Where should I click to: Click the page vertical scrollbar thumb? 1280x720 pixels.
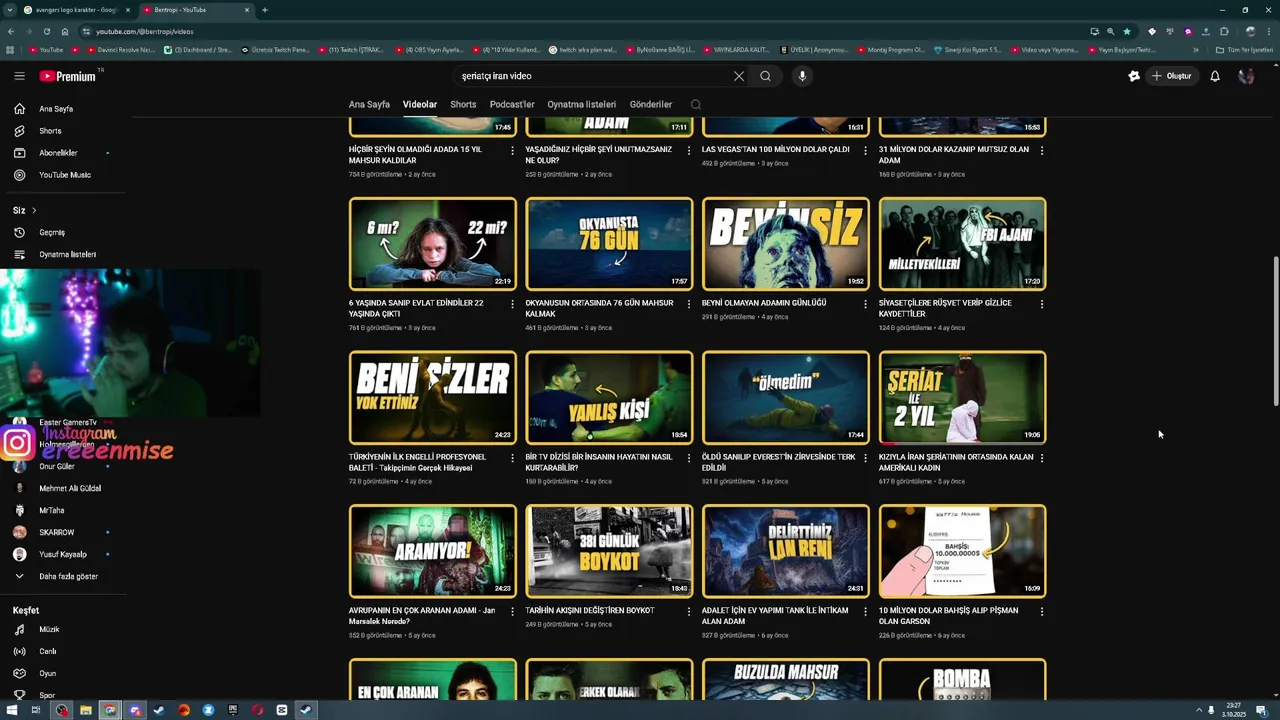pos(1275,332)
